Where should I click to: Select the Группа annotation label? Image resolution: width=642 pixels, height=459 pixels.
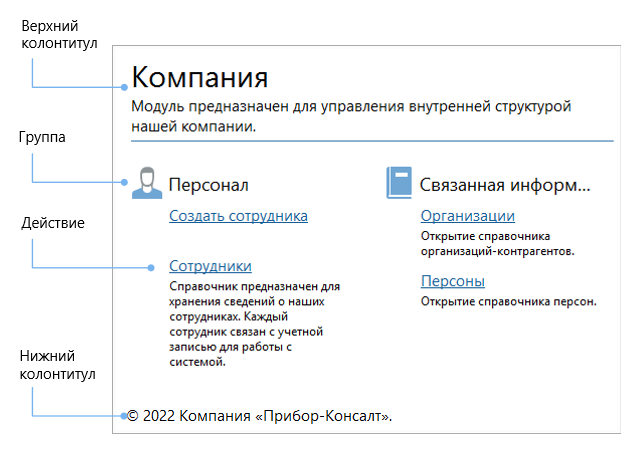point(43,138)
